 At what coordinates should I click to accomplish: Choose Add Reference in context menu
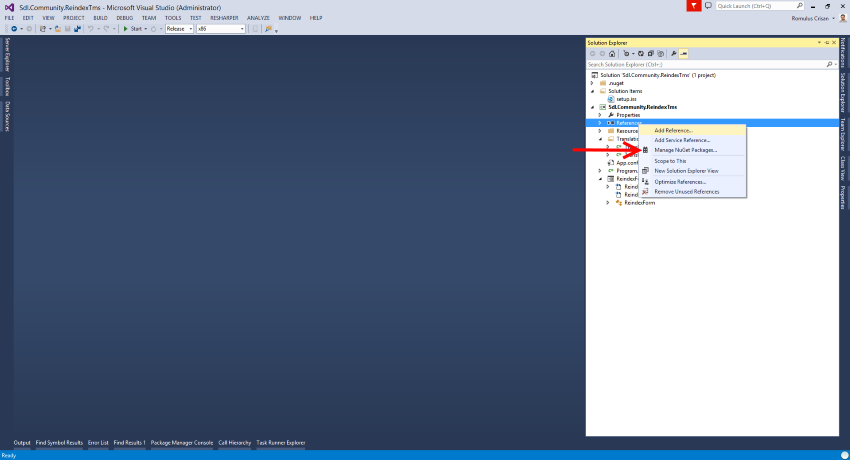(x=673, y=130)
